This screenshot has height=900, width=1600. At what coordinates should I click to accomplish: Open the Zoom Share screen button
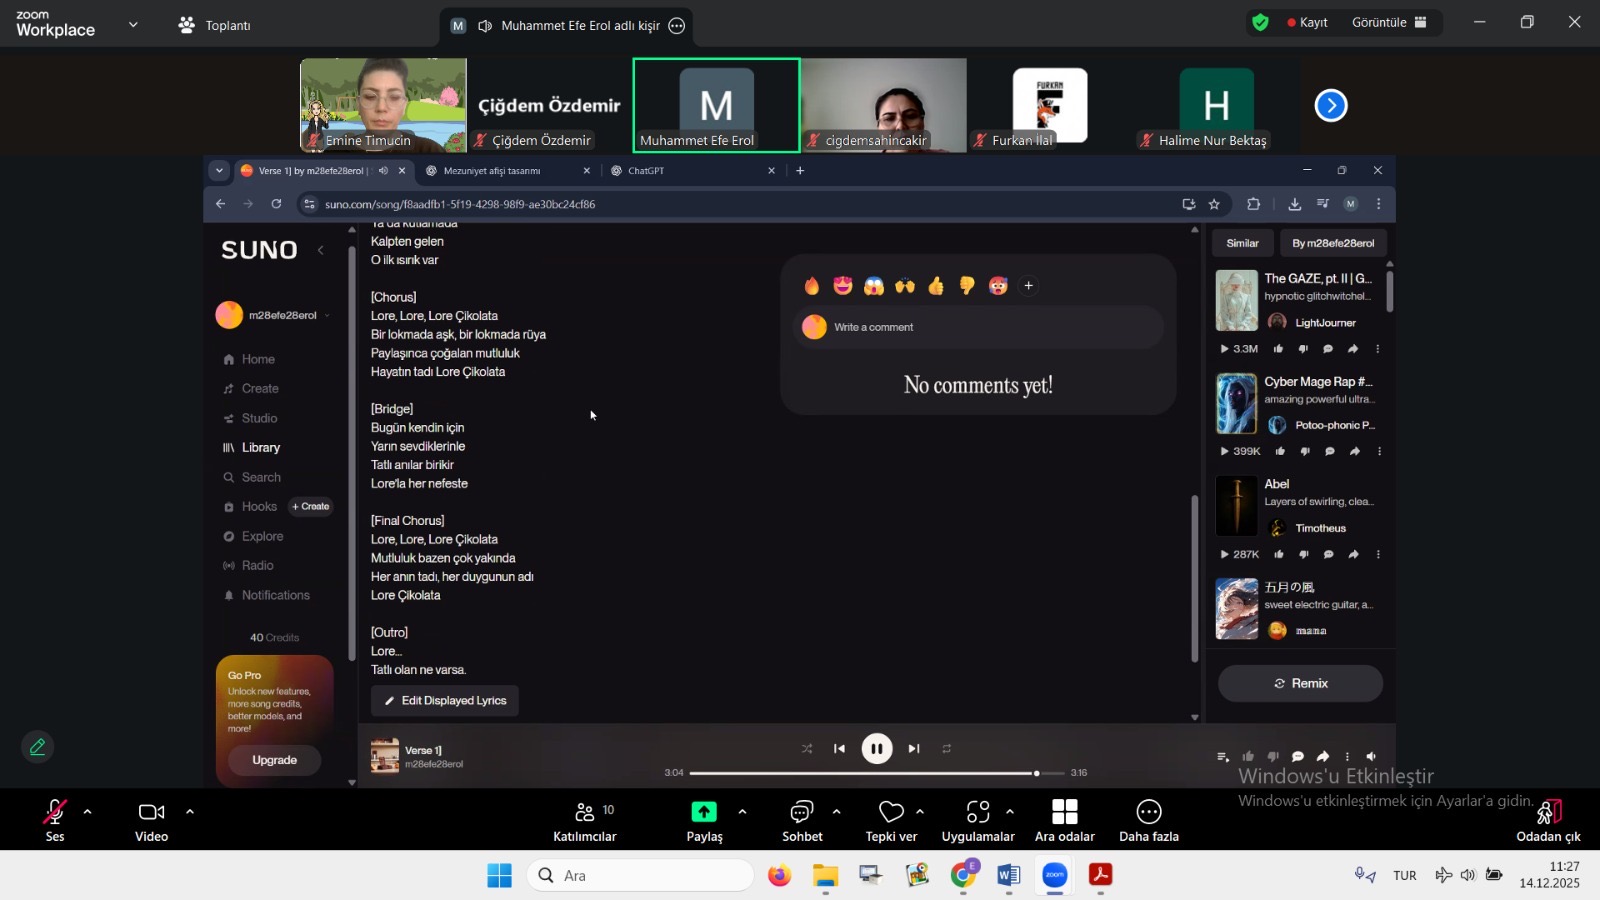click(704, 820)
